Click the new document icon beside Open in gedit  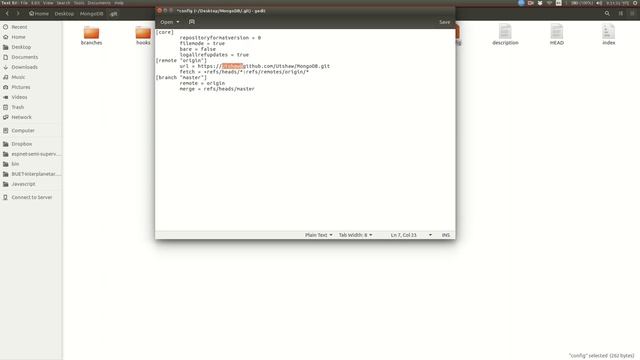192,22
